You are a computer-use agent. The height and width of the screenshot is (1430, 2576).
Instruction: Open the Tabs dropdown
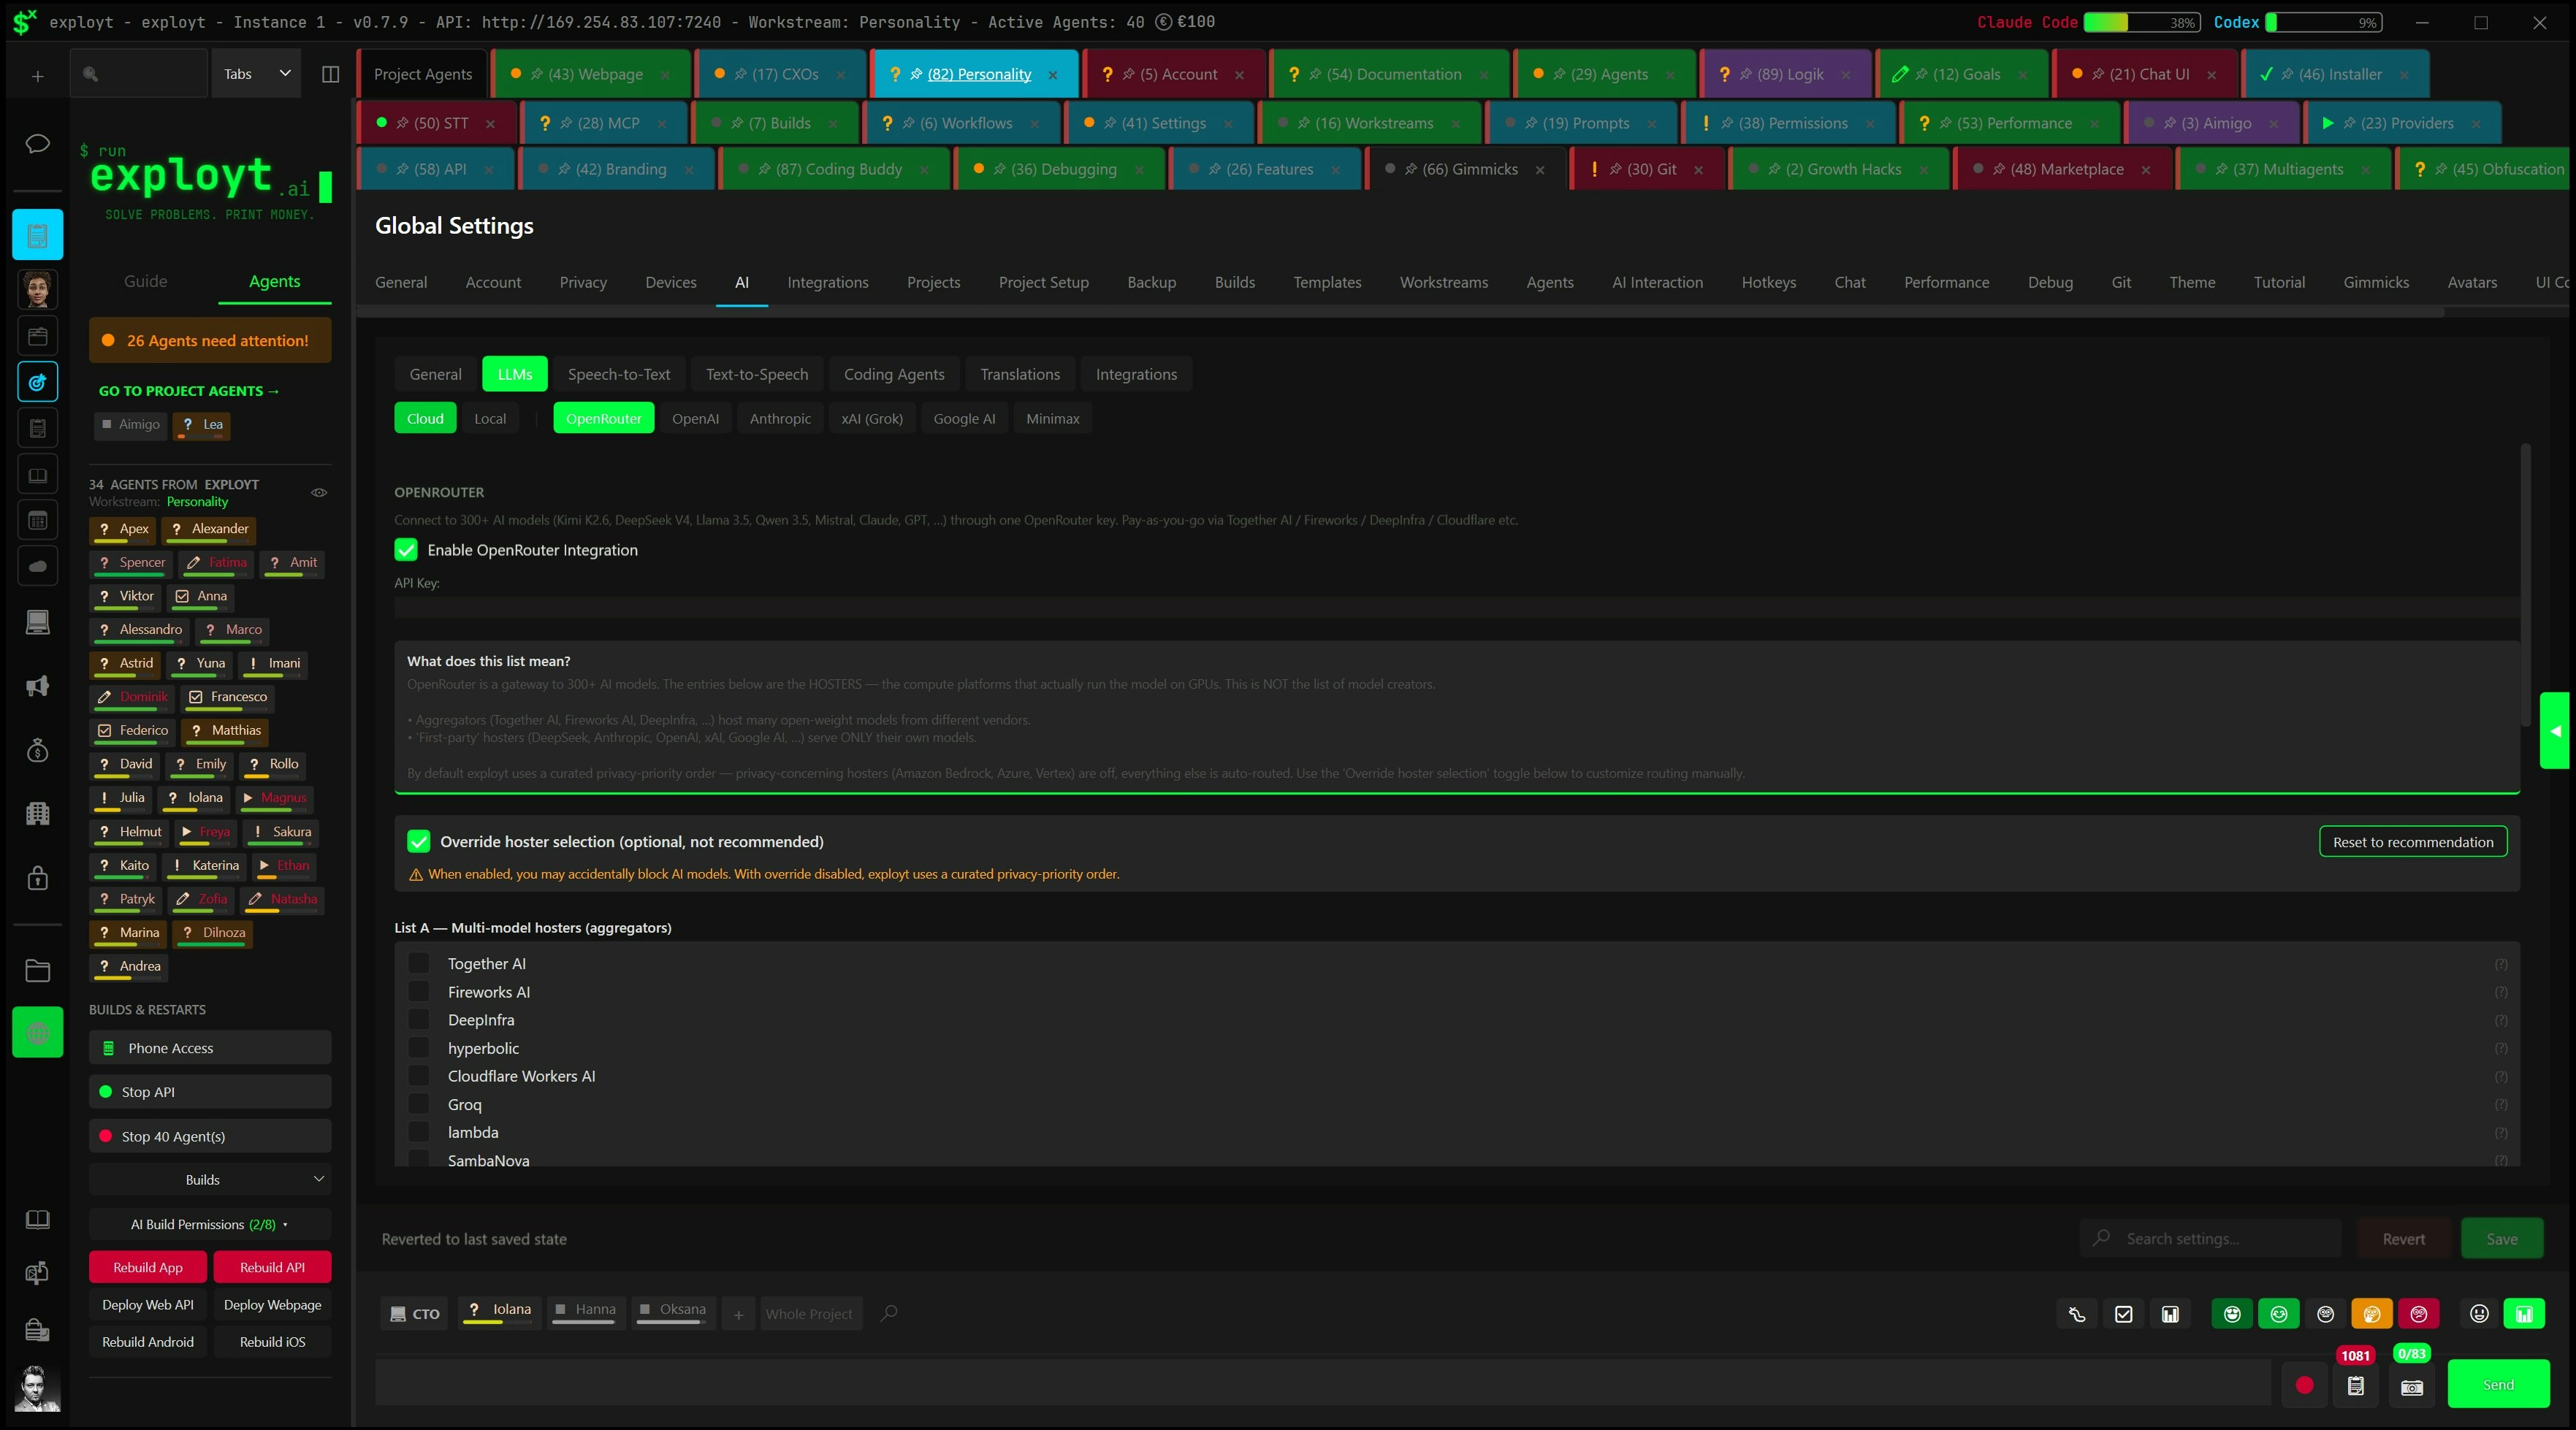256,74
